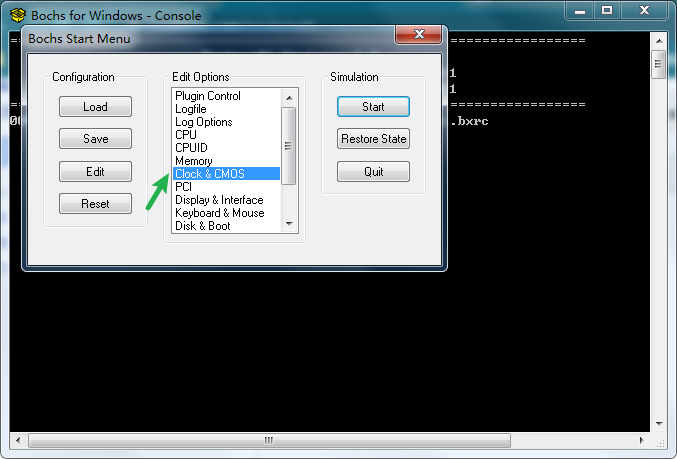Click console horizontal scrollbar left arrow
The image size is (677, 459).
tap(18, 440)
